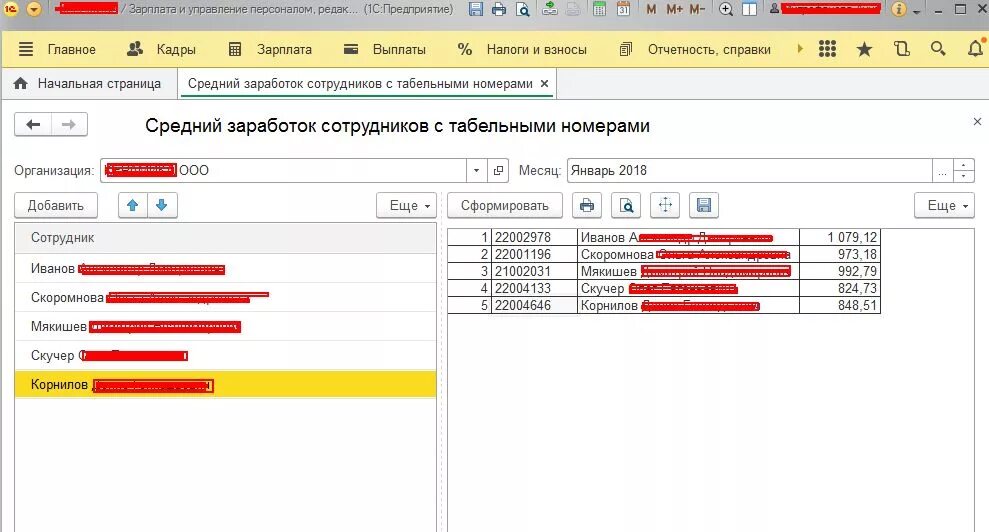The width and height of the screenshot is (989, 532).
Task: Open notifications bell icon
Action: (x=975, y=49)
